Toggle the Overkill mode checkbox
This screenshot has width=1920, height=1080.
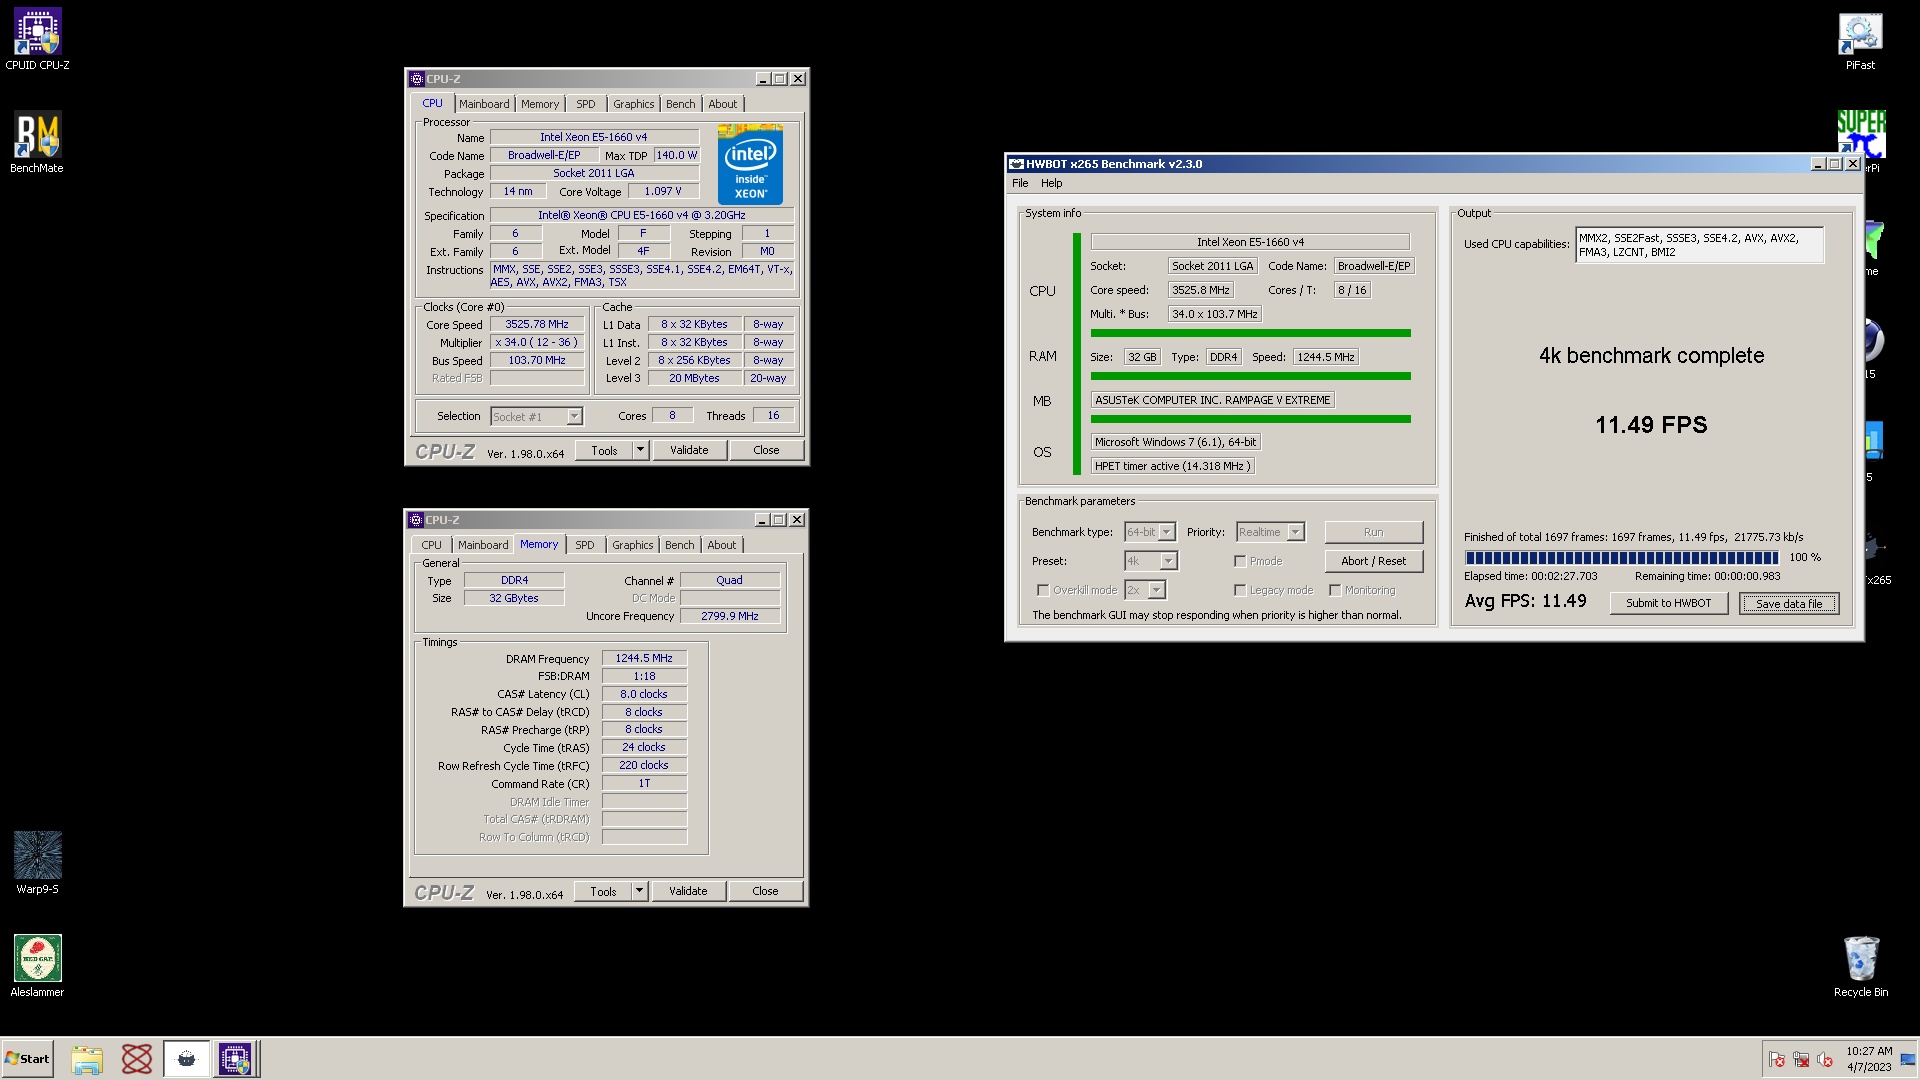tap(1043, 590)
